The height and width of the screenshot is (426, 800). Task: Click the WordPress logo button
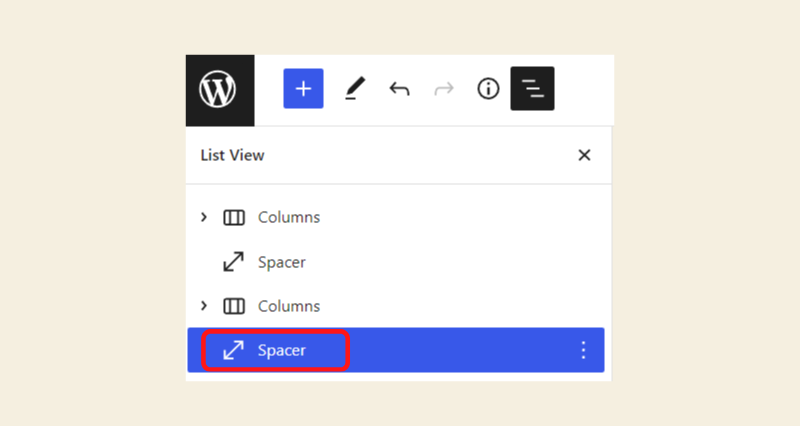[219, 90]
